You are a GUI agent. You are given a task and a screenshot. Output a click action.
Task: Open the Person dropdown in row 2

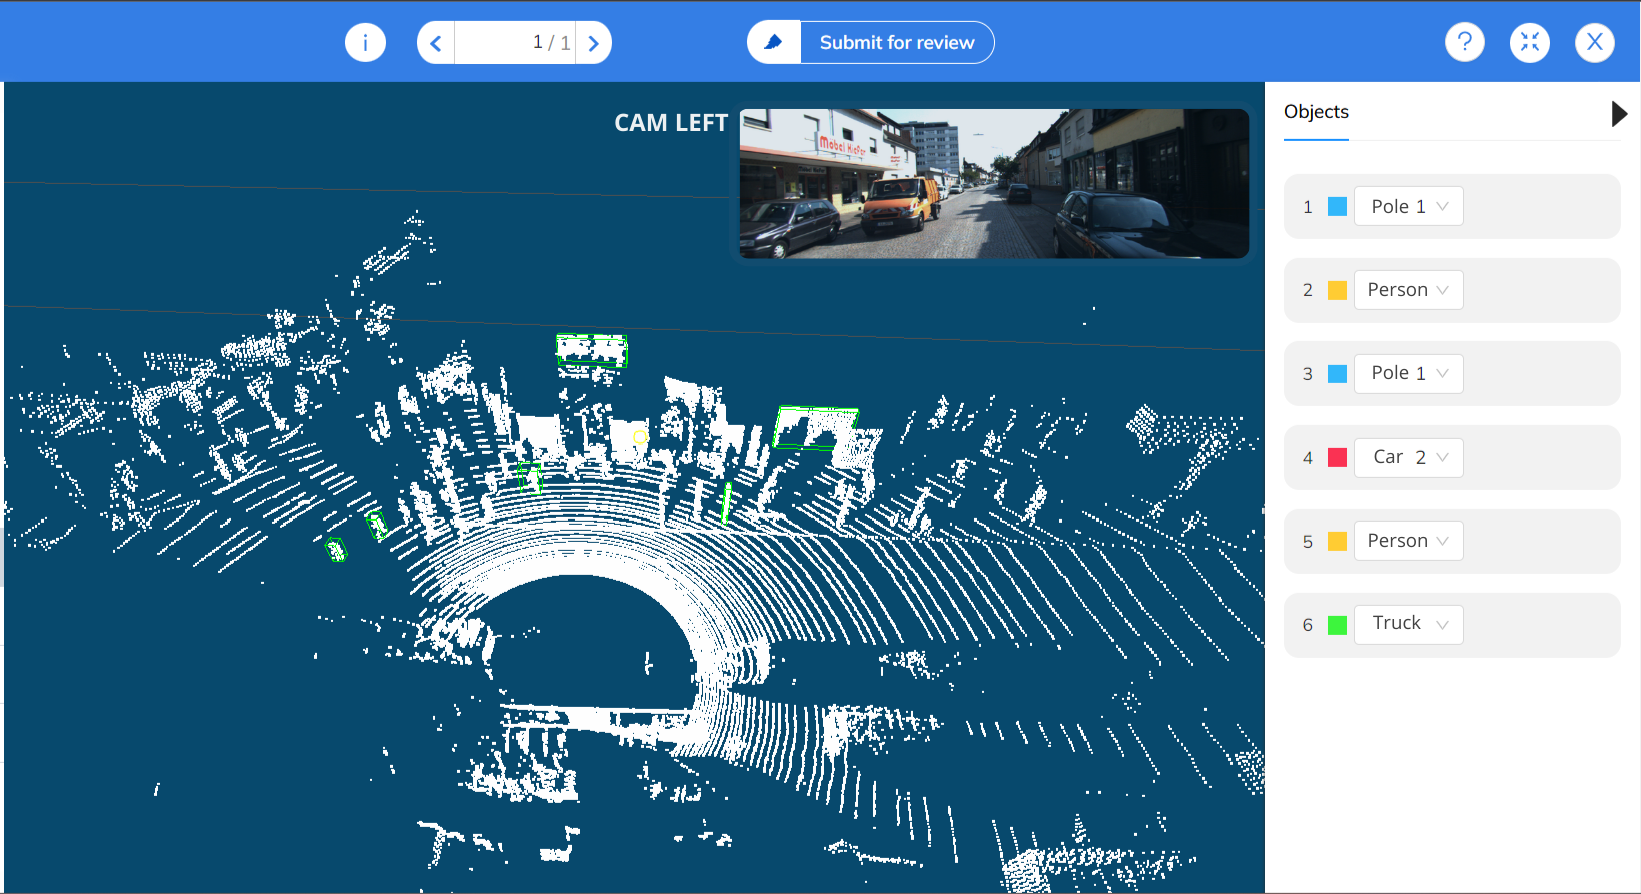pos(1408,290)
